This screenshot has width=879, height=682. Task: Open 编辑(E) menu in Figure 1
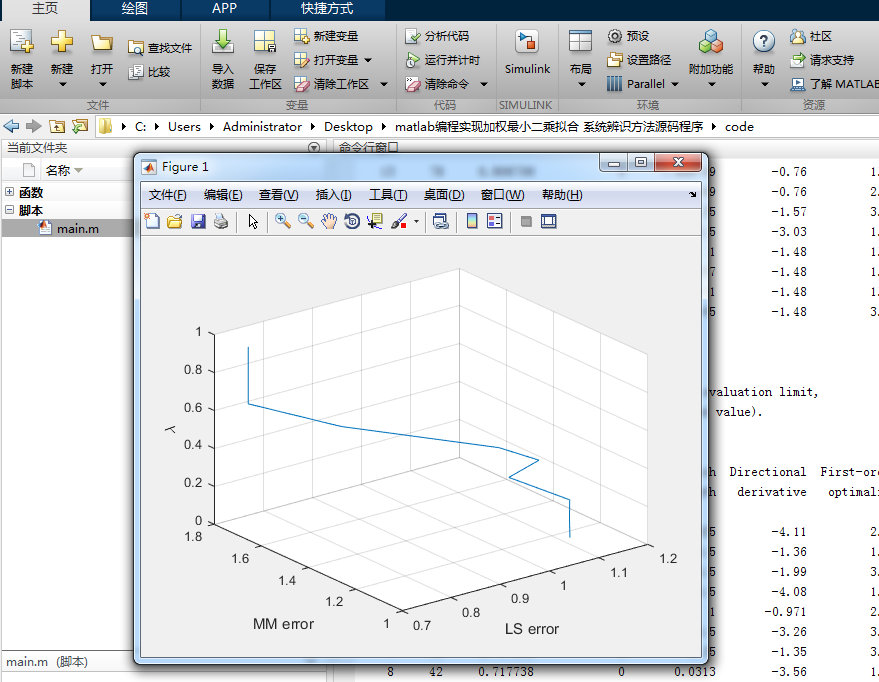point(223,195)
